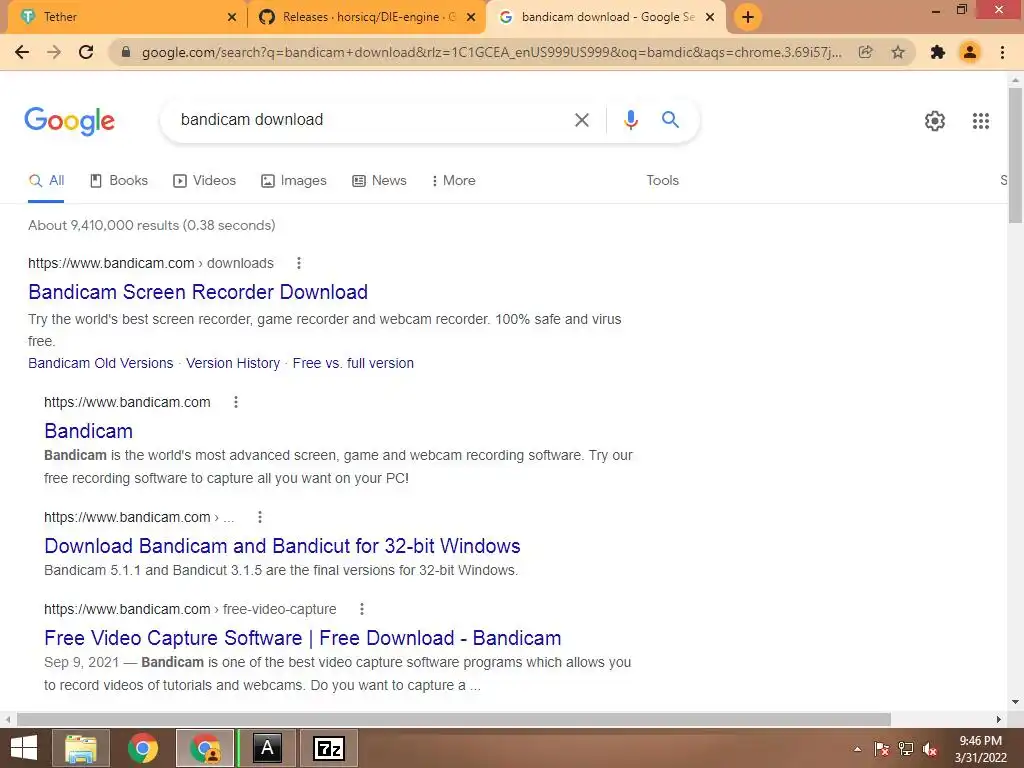1024x768 pixels.
Task: Filter results by News
Action: (379, 181)
